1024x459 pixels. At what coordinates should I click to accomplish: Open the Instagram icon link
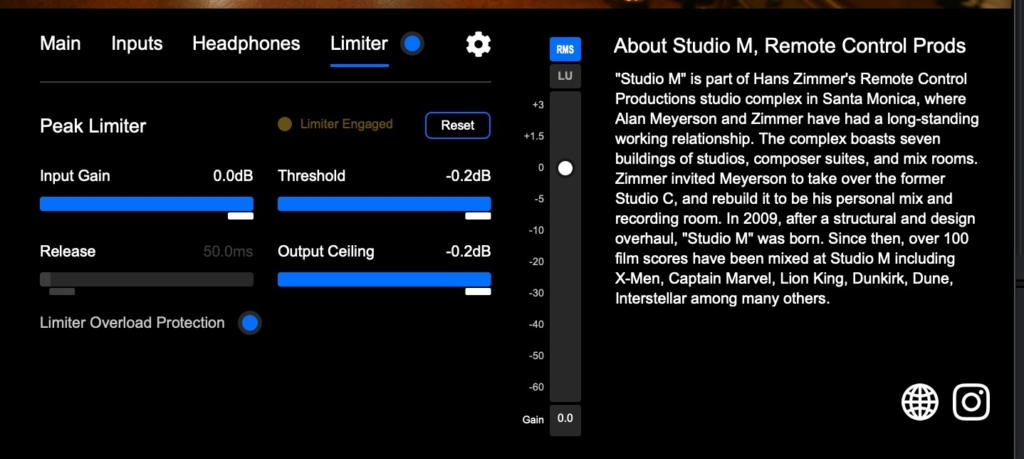click(971, 402)
